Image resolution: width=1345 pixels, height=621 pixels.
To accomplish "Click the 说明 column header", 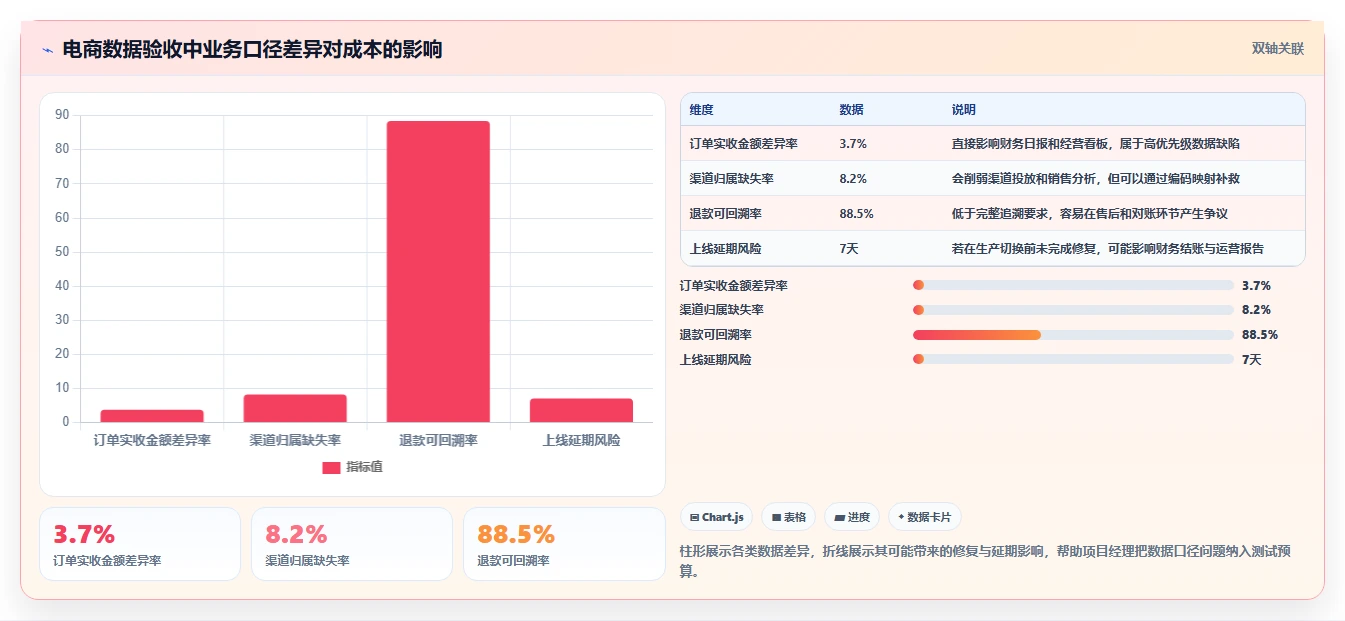I will pos(964,110).
